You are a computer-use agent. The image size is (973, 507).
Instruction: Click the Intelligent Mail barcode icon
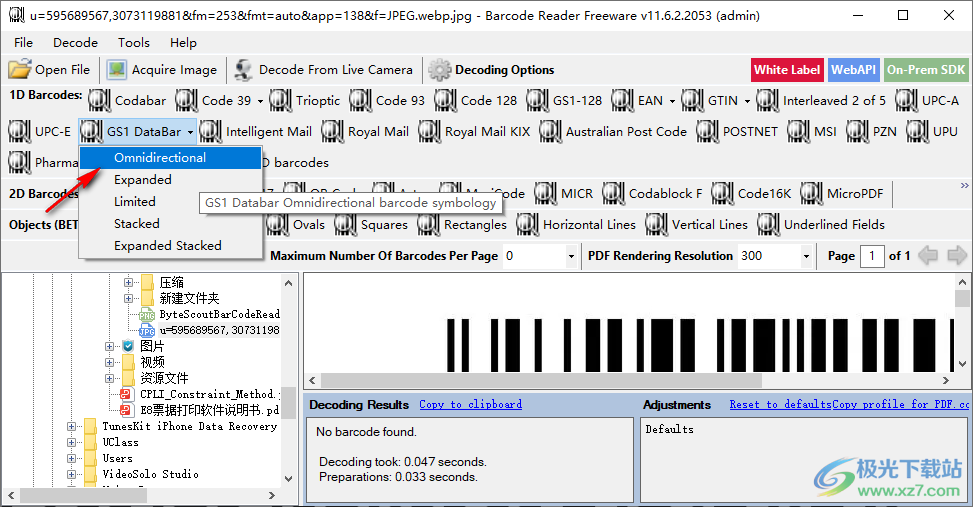(210, 132)
